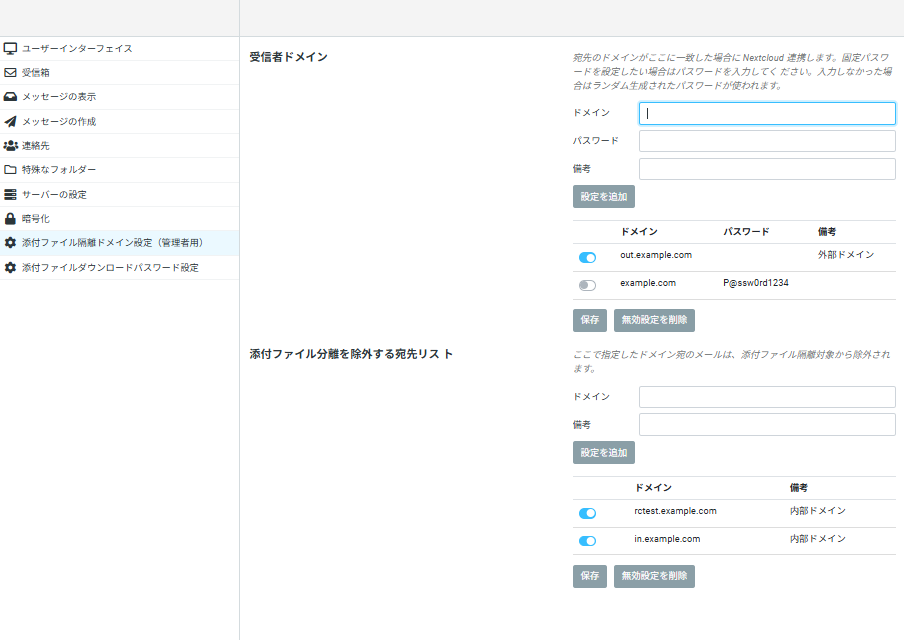Click the envelope icon beside 受信箱

click(11, 73)
